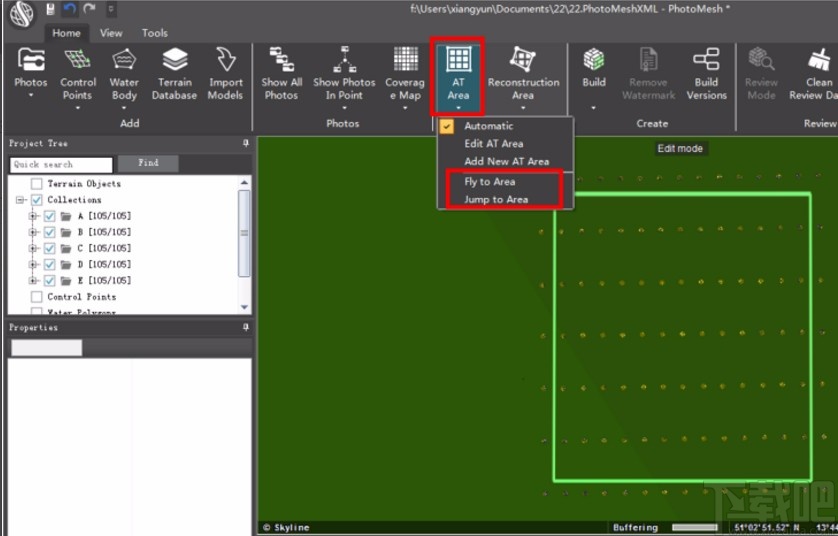Click the redo arrow icon
Screen dimensions: 838x536
[89, 9]
